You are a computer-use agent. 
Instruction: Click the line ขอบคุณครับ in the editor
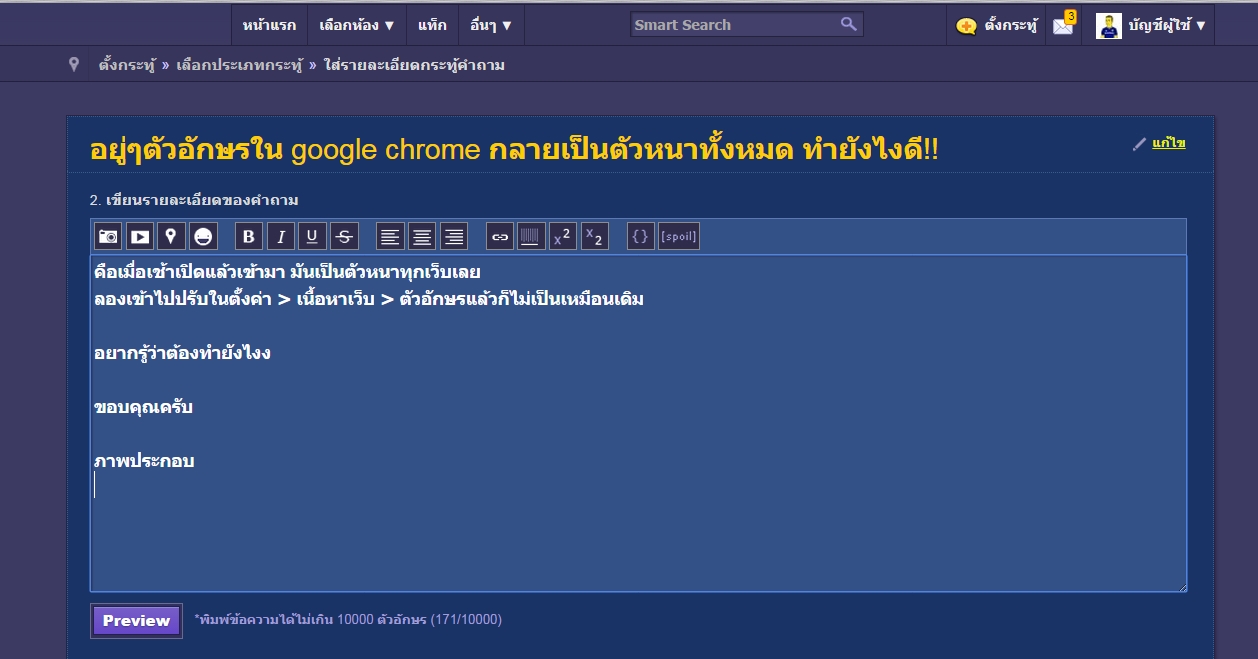pos(143,407)
